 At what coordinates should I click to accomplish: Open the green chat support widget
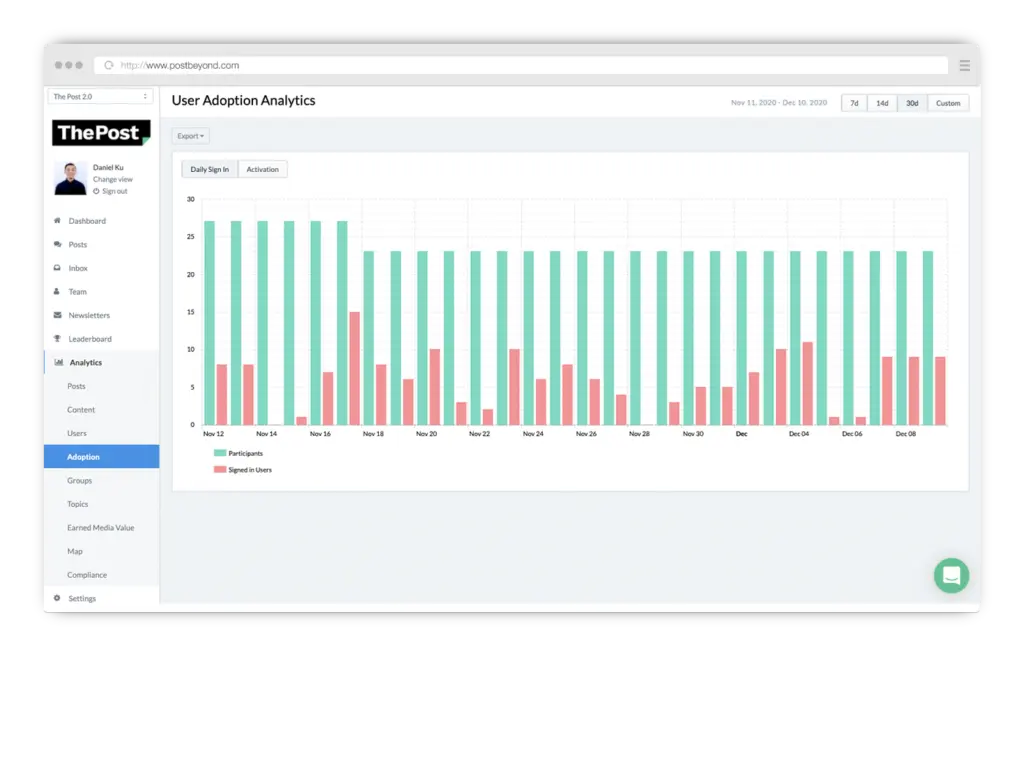click(951, 576)
